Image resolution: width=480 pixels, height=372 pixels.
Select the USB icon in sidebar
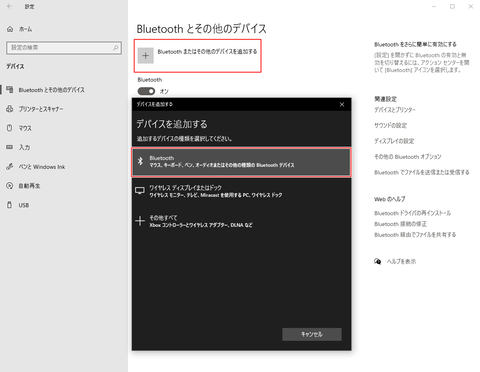(10, 205)
